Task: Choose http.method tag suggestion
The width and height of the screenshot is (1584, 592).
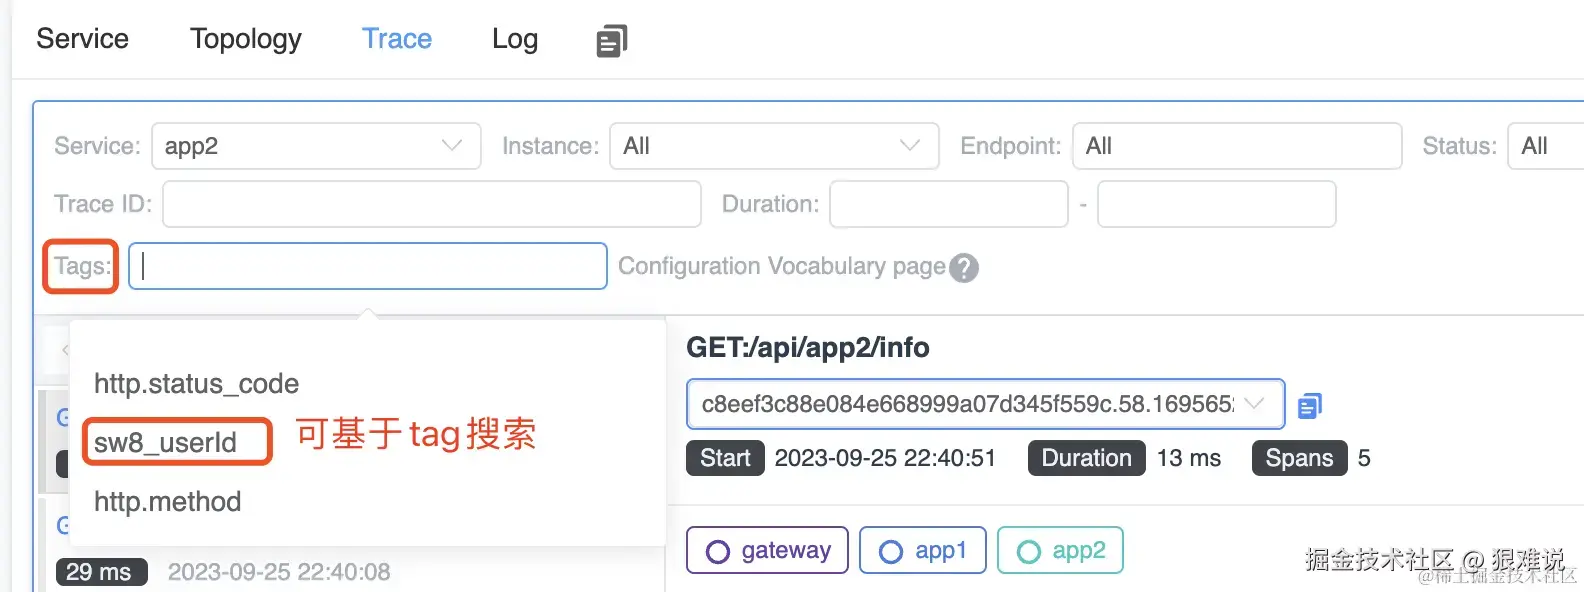Action: (168, 501)
